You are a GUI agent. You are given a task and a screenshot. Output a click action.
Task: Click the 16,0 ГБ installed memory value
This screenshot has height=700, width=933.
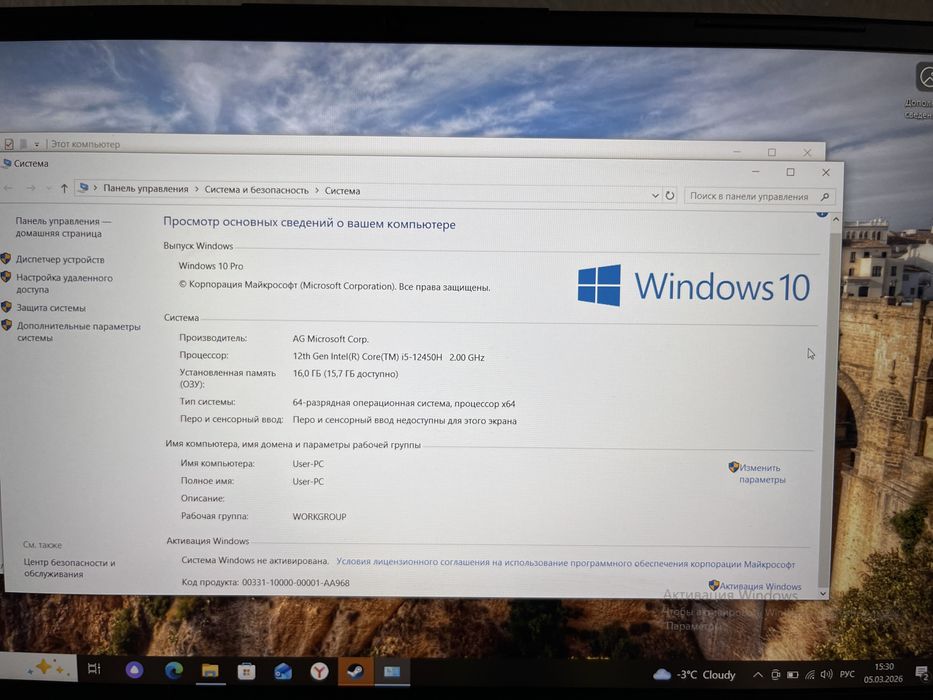click(345, 374)
